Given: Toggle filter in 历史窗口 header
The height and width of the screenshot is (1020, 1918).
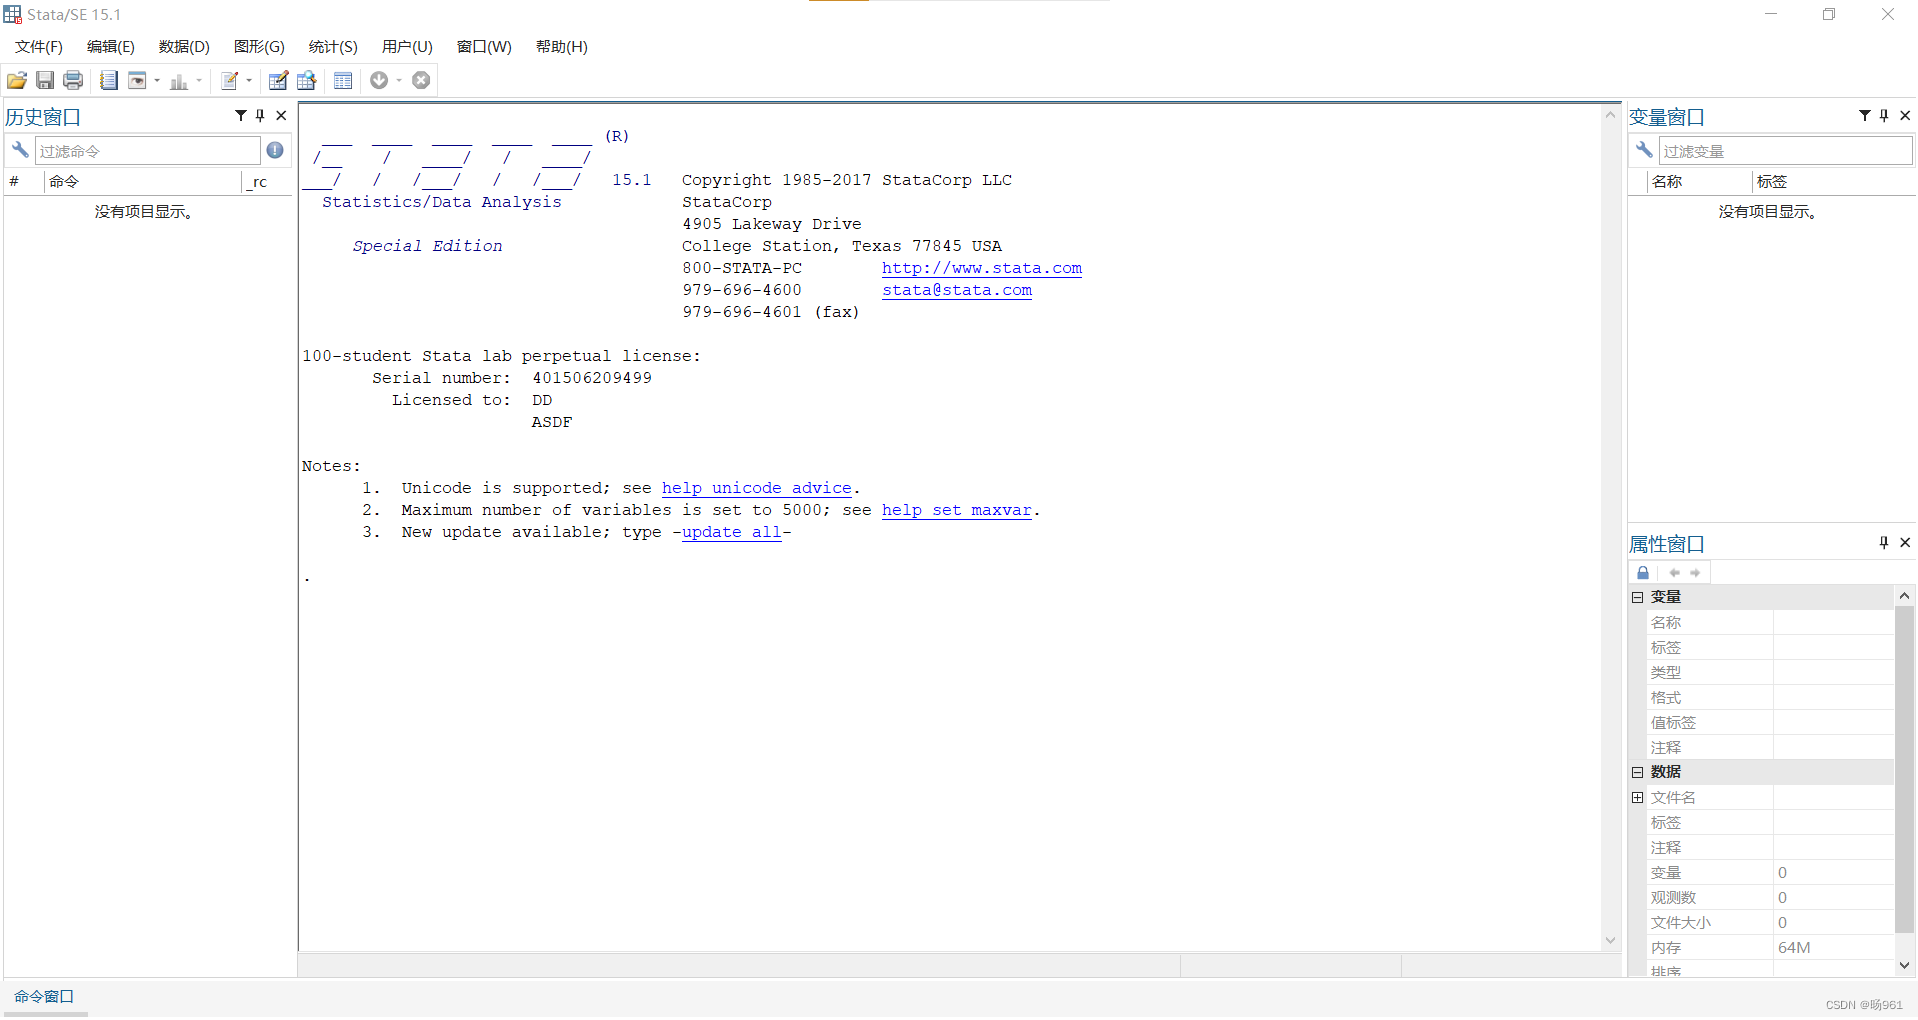Looking at the screenshot, I should (241, 116).
